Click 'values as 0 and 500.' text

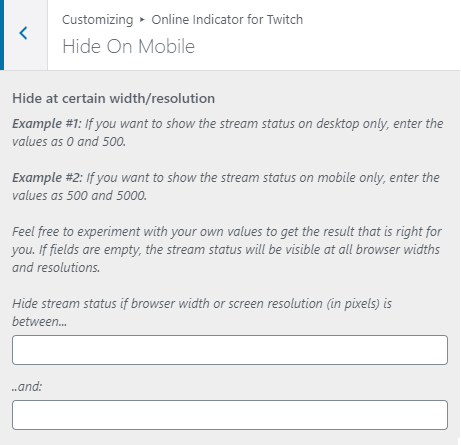pos(69,142)
